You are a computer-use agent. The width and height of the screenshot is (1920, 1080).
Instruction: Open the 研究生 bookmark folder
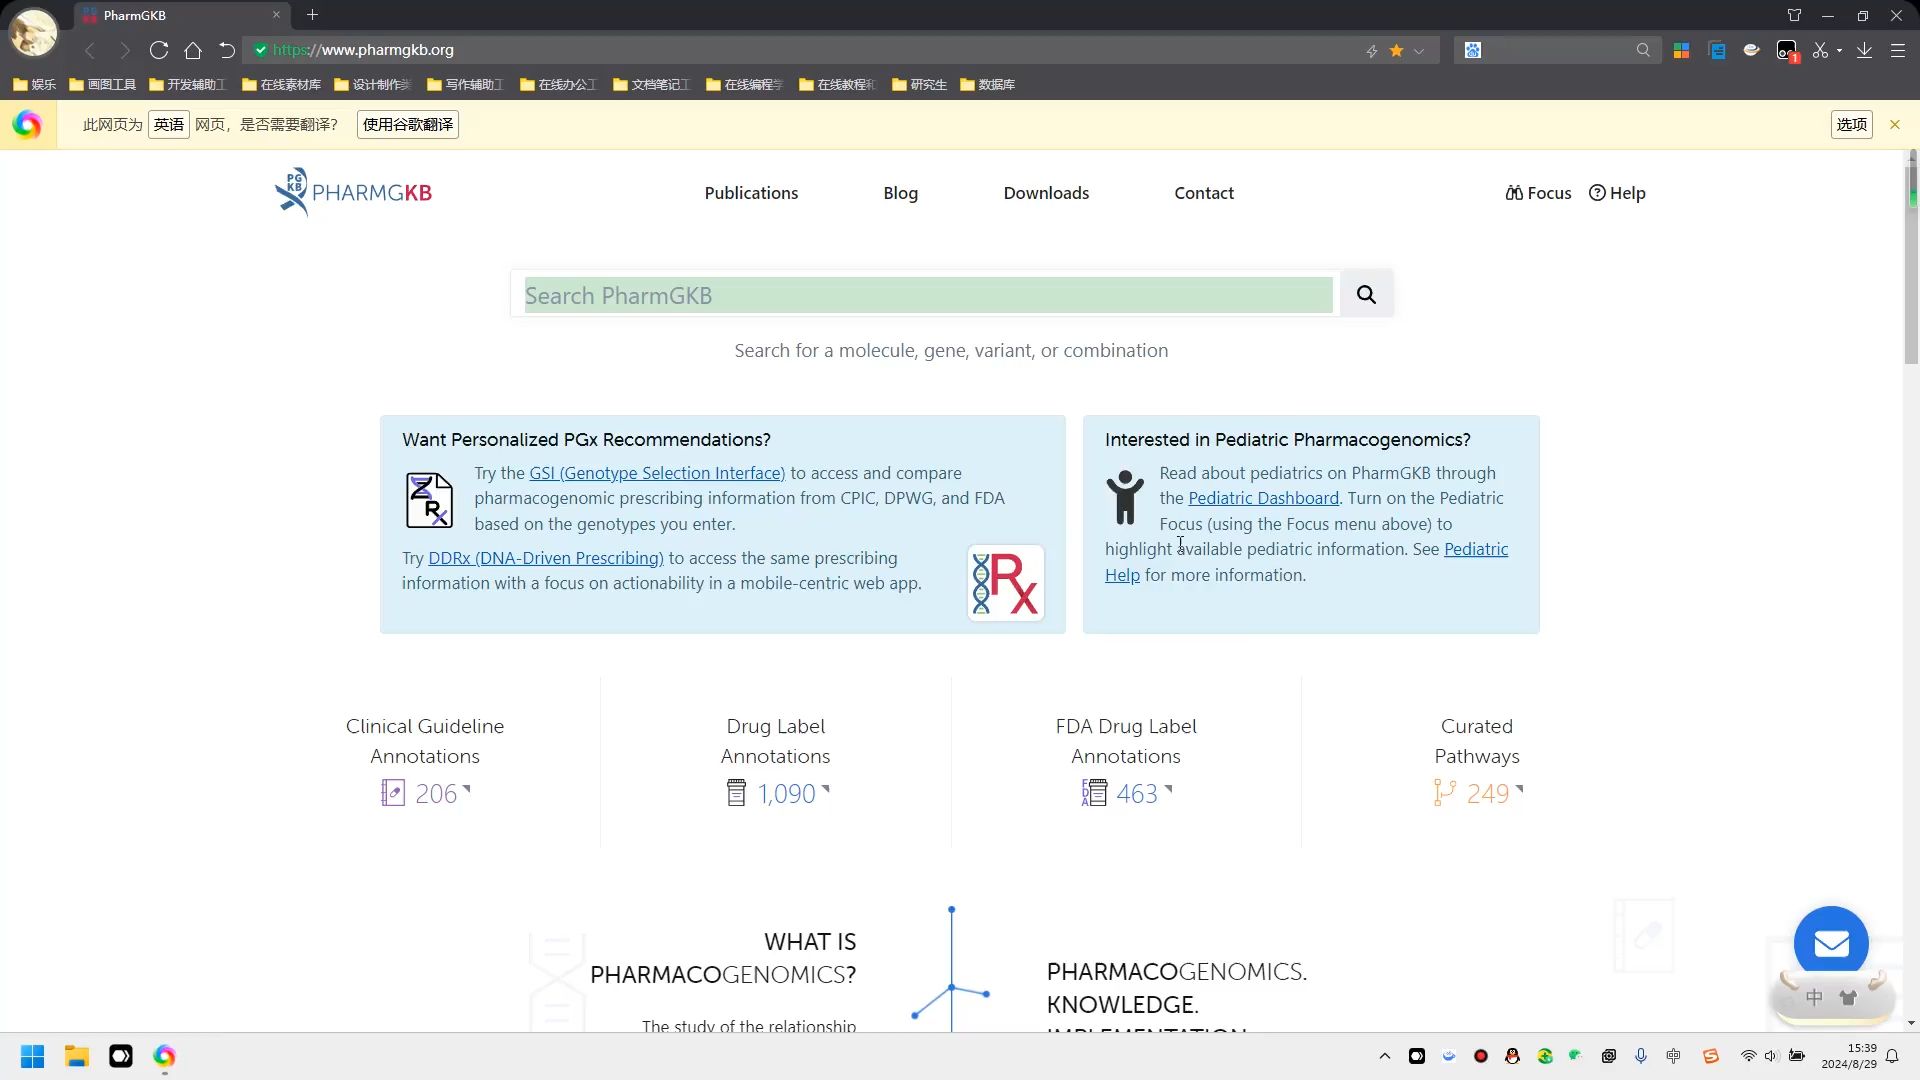pyautogui.click(x=919, y=85)
